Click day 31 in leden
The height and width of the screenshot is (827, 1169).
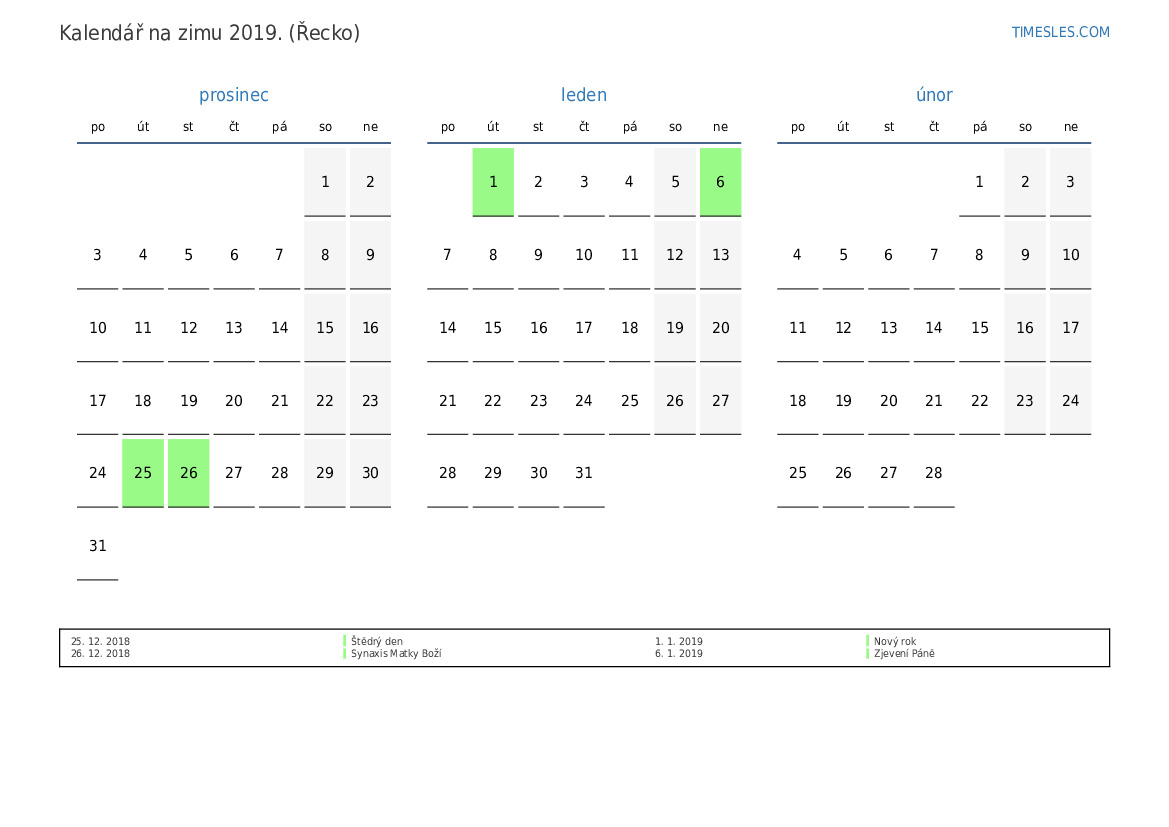pos(584,473)
